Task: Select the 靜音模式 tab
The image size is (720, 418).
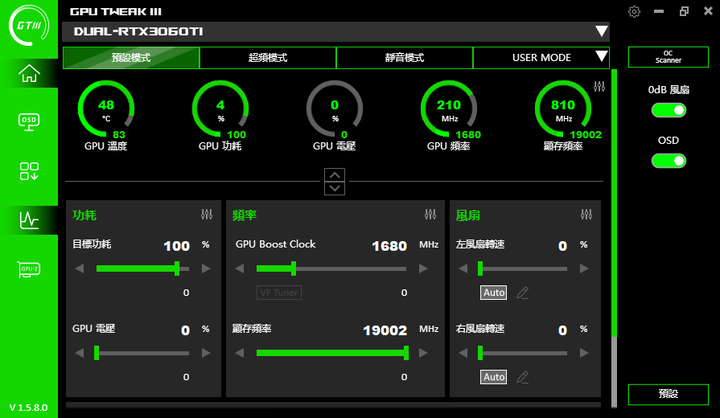Action: point(405,58)
